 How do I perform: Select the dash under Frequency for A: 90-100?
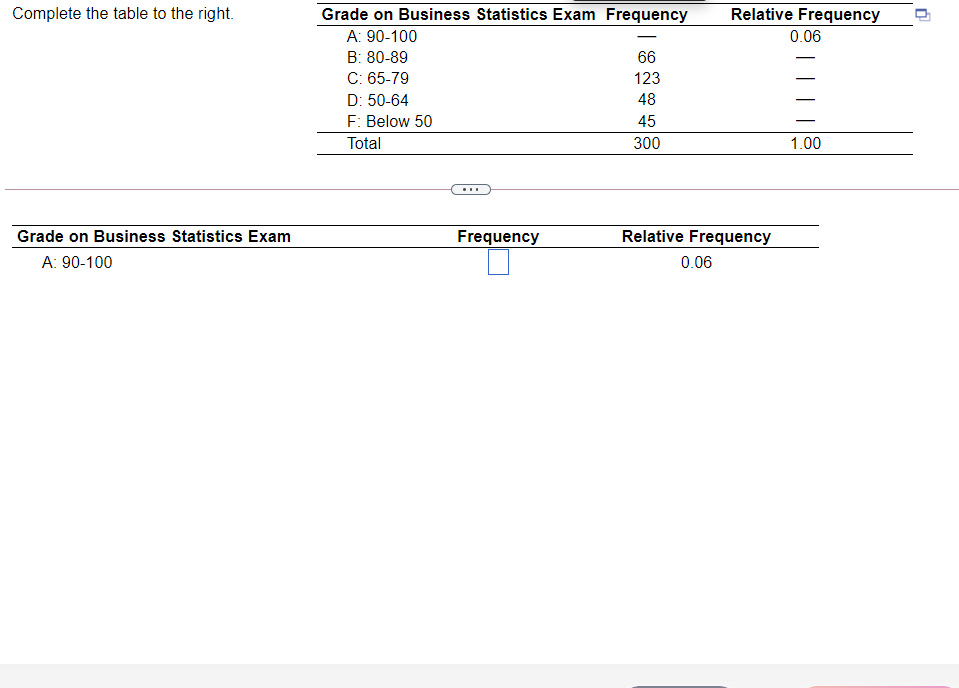pos(646,36)
